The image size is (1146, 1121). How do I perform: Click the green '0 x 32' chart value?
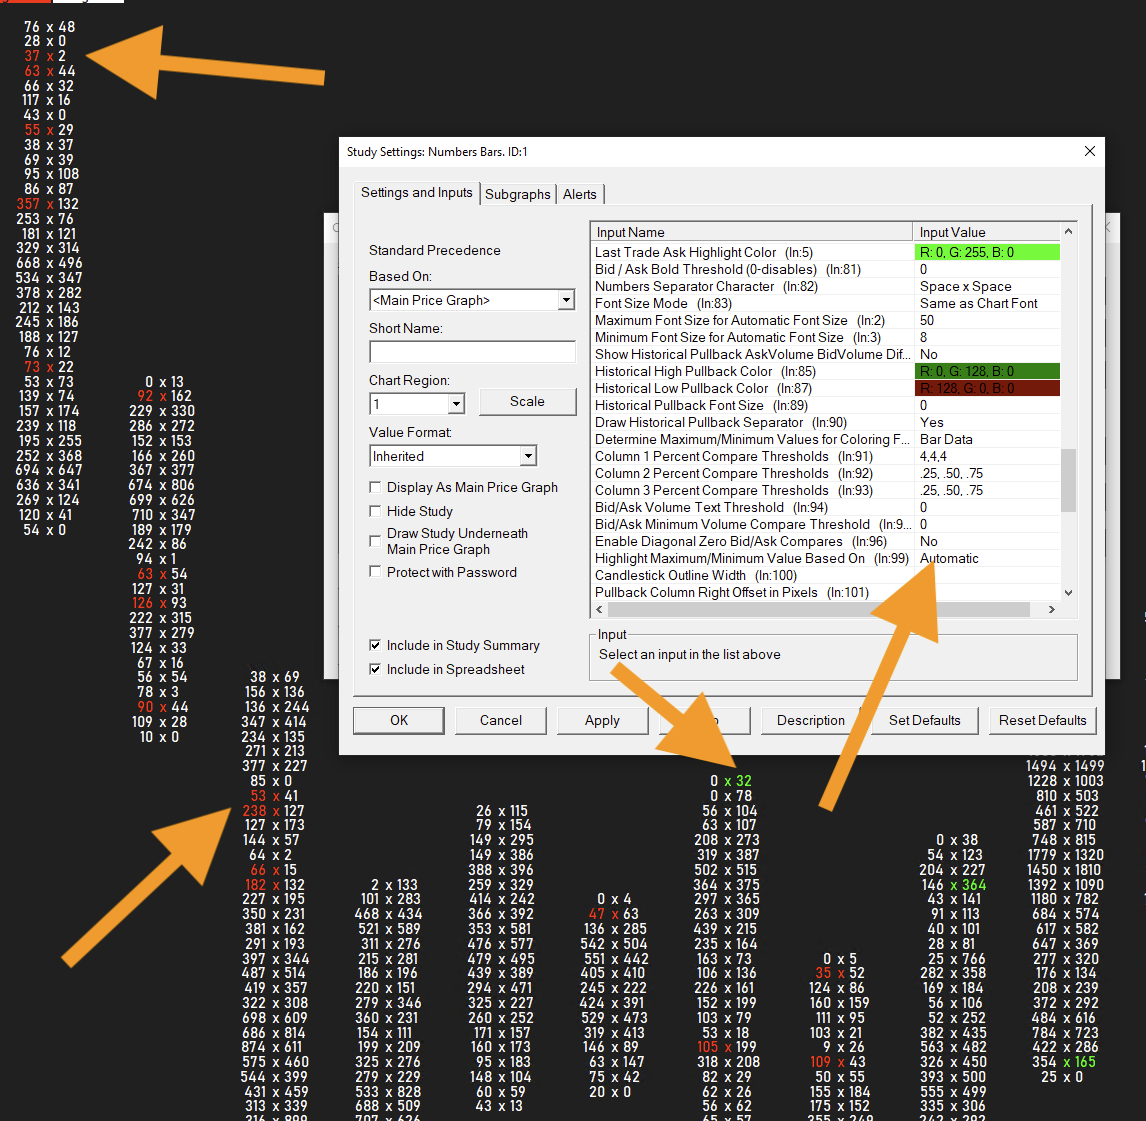[x=731, y=780]
